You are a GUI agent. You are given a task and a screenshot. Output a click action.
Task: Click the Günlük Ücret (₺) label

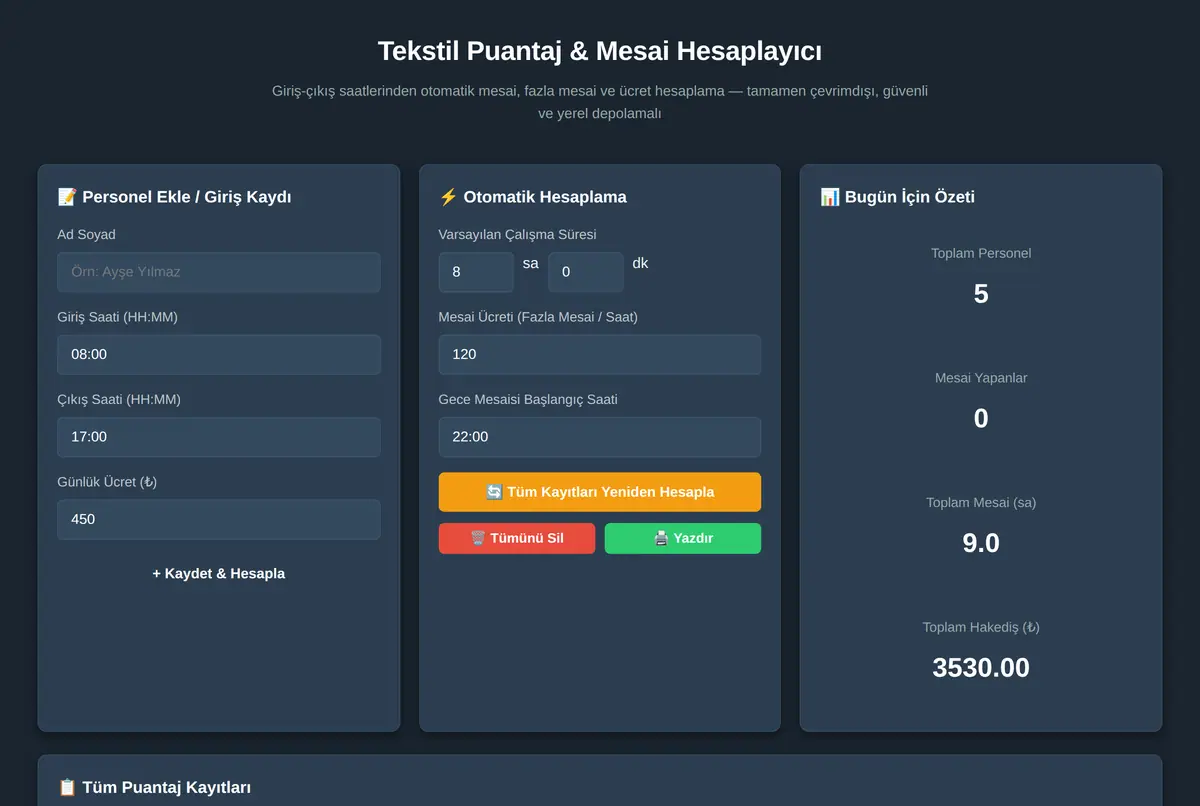click(107, 482)
